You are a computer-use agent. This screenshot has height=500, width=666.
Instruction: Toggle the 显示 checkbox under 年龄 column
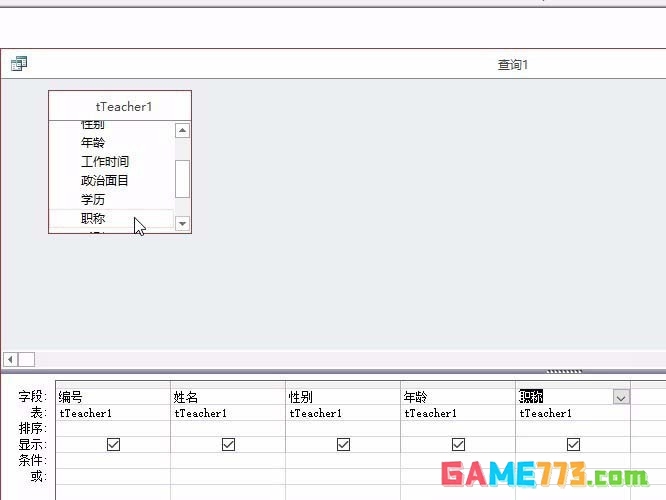coord(458,444)
